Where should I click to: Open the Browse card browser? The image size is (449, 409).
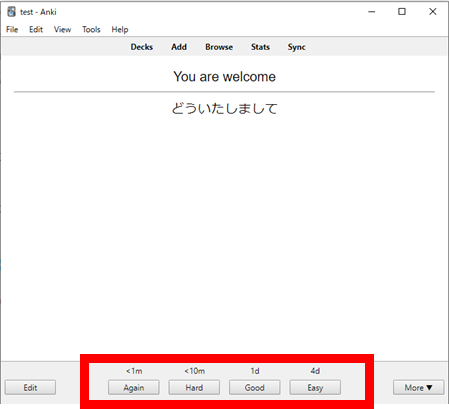point(219,47)
